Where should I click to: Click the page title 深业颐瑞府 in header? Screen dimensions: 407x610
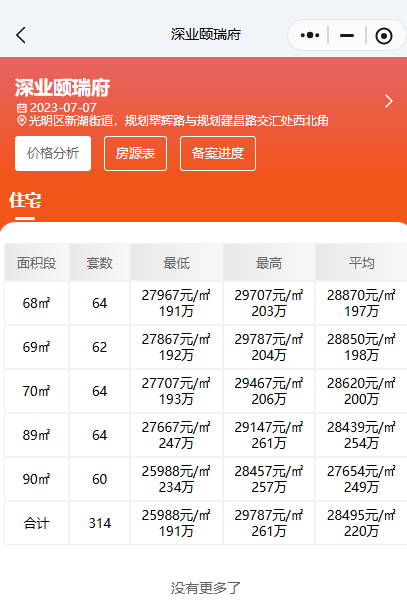coord(205,35)
